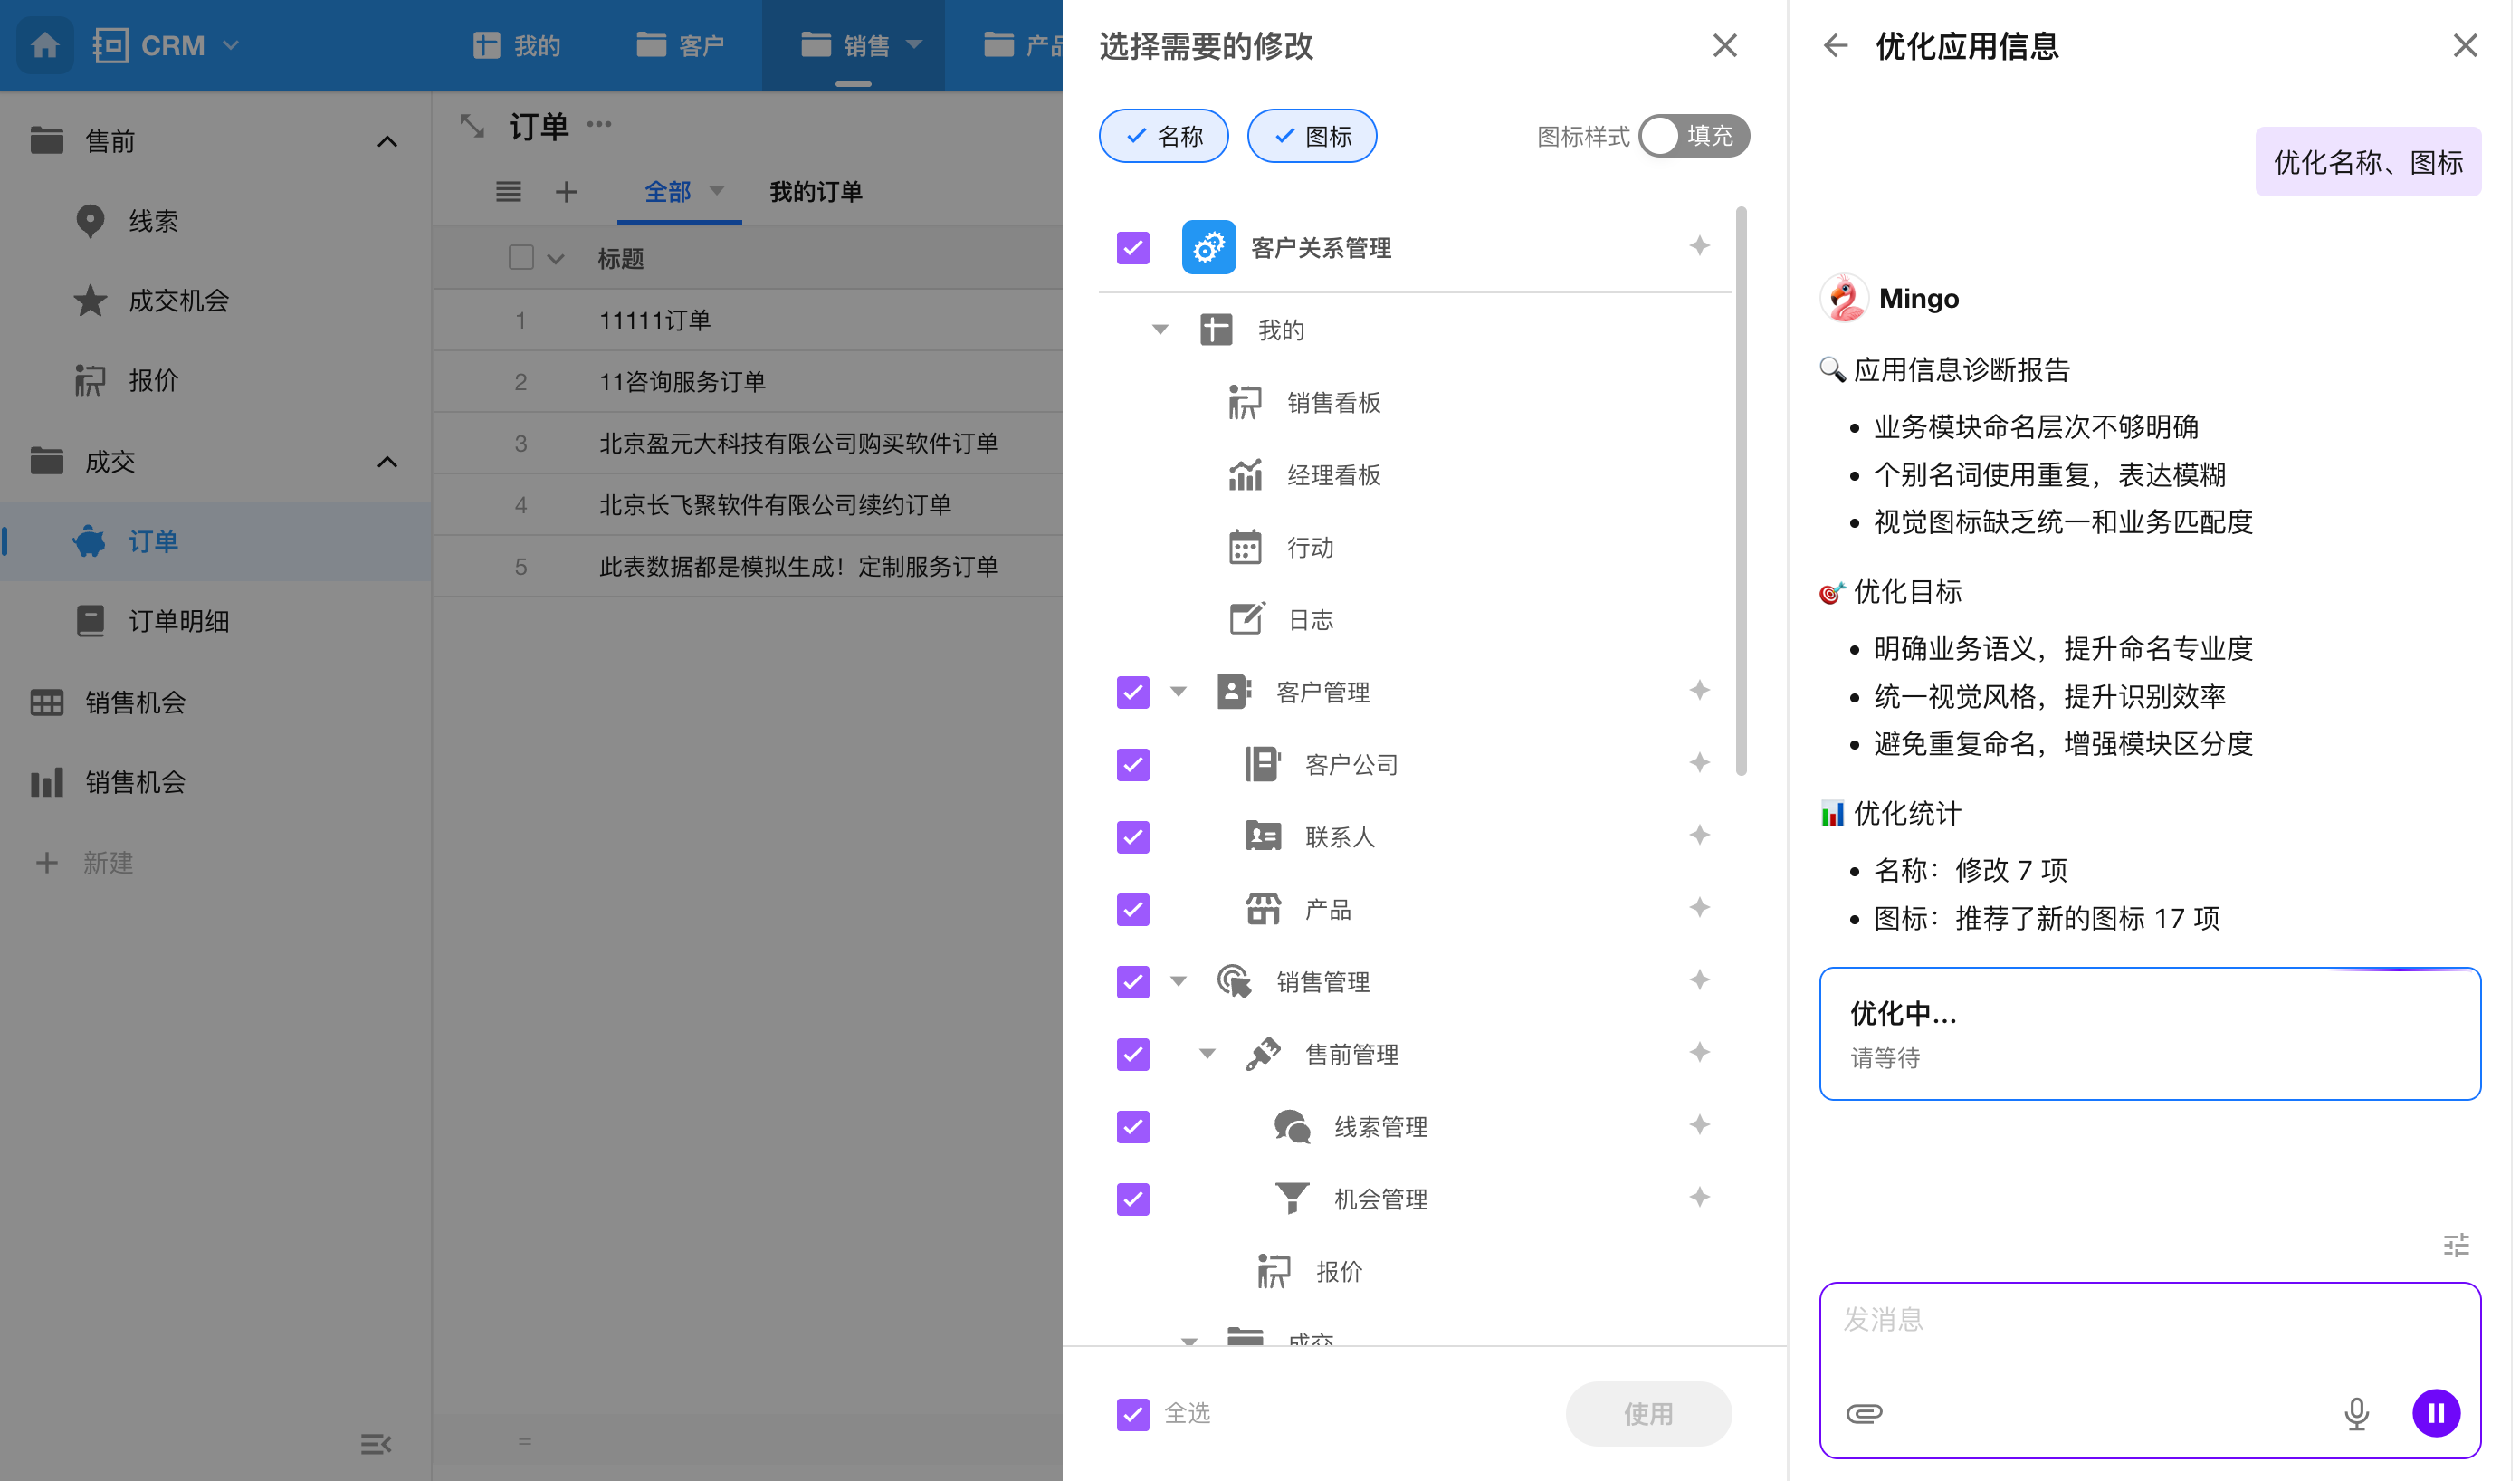Toggle the 图标样式 填充 switch
This screenshot has width=2520, height=1481.
coord(1693,136)
